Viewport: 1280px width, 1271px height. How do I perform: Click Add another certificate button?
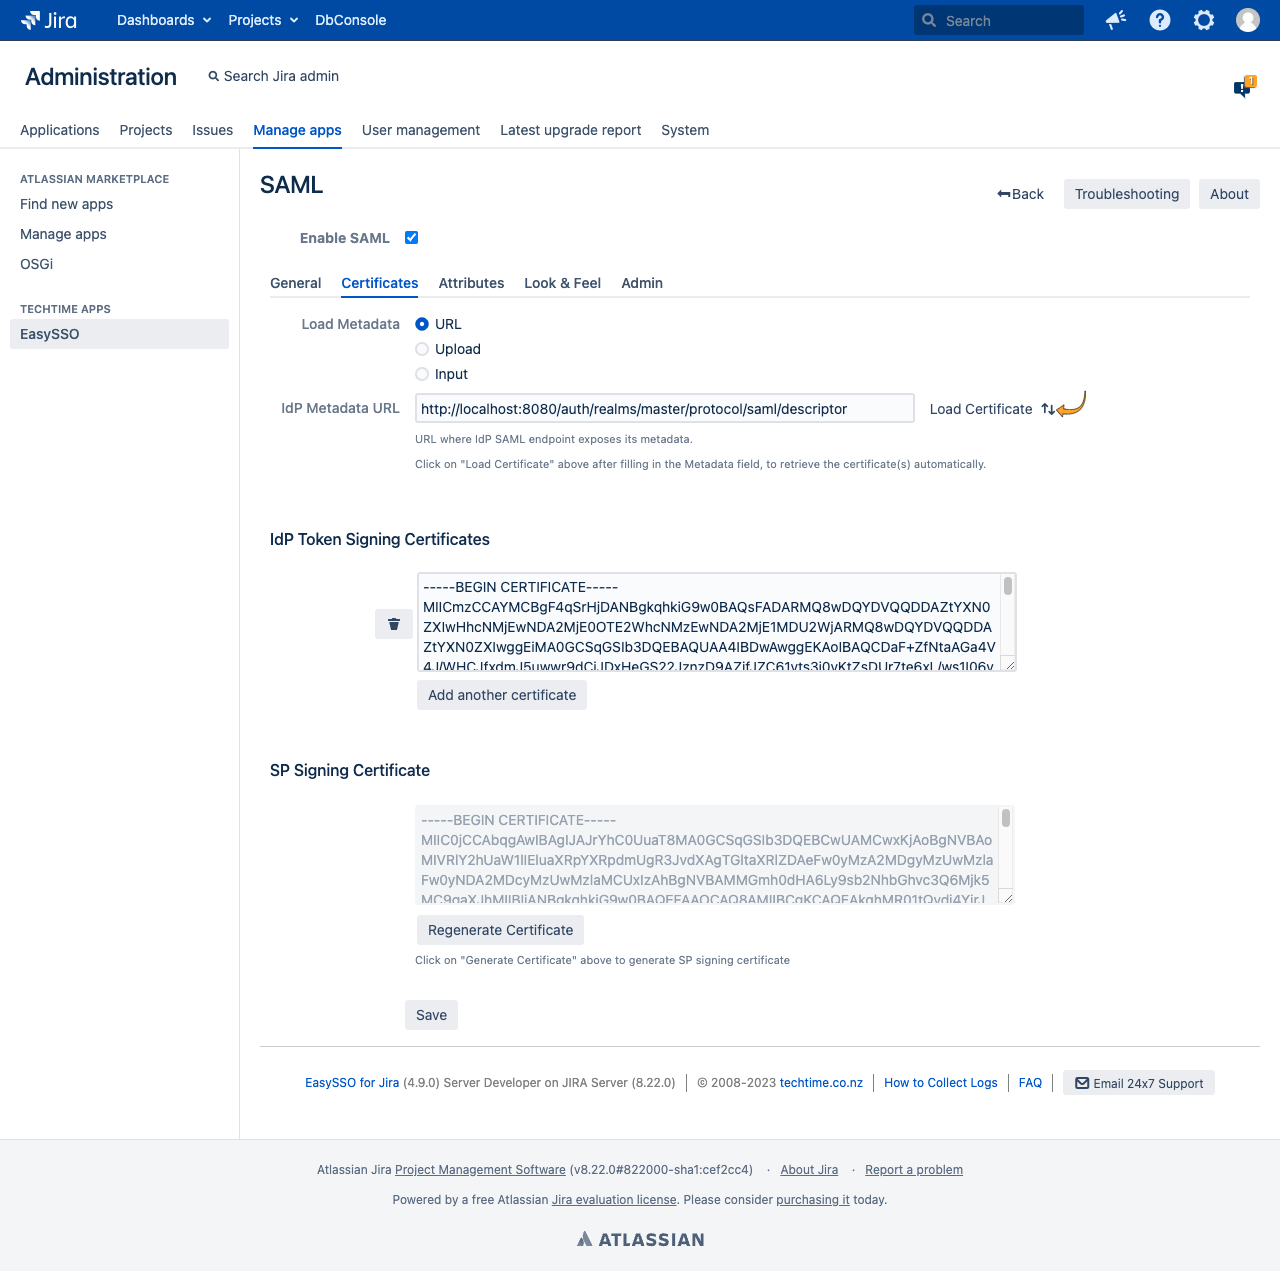502,695
